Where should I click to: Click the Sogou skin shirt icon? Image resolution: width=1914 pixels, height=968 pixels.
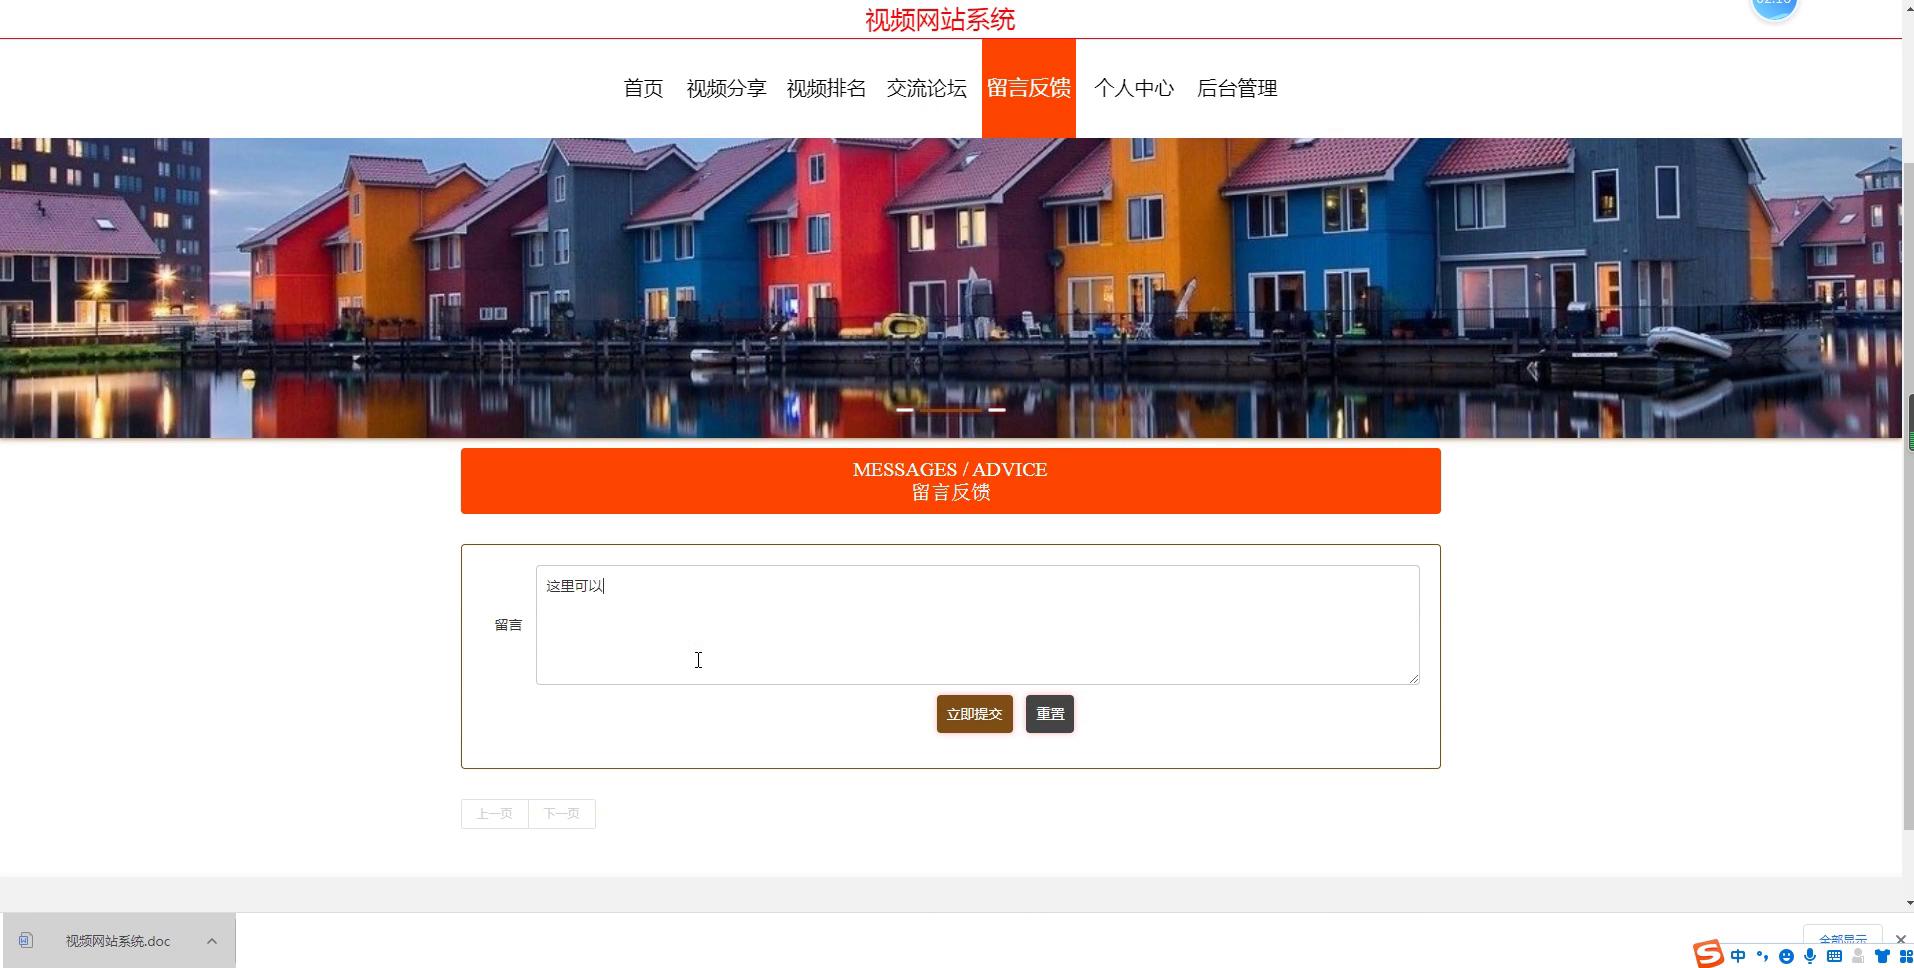click(x=1882, y=957)
